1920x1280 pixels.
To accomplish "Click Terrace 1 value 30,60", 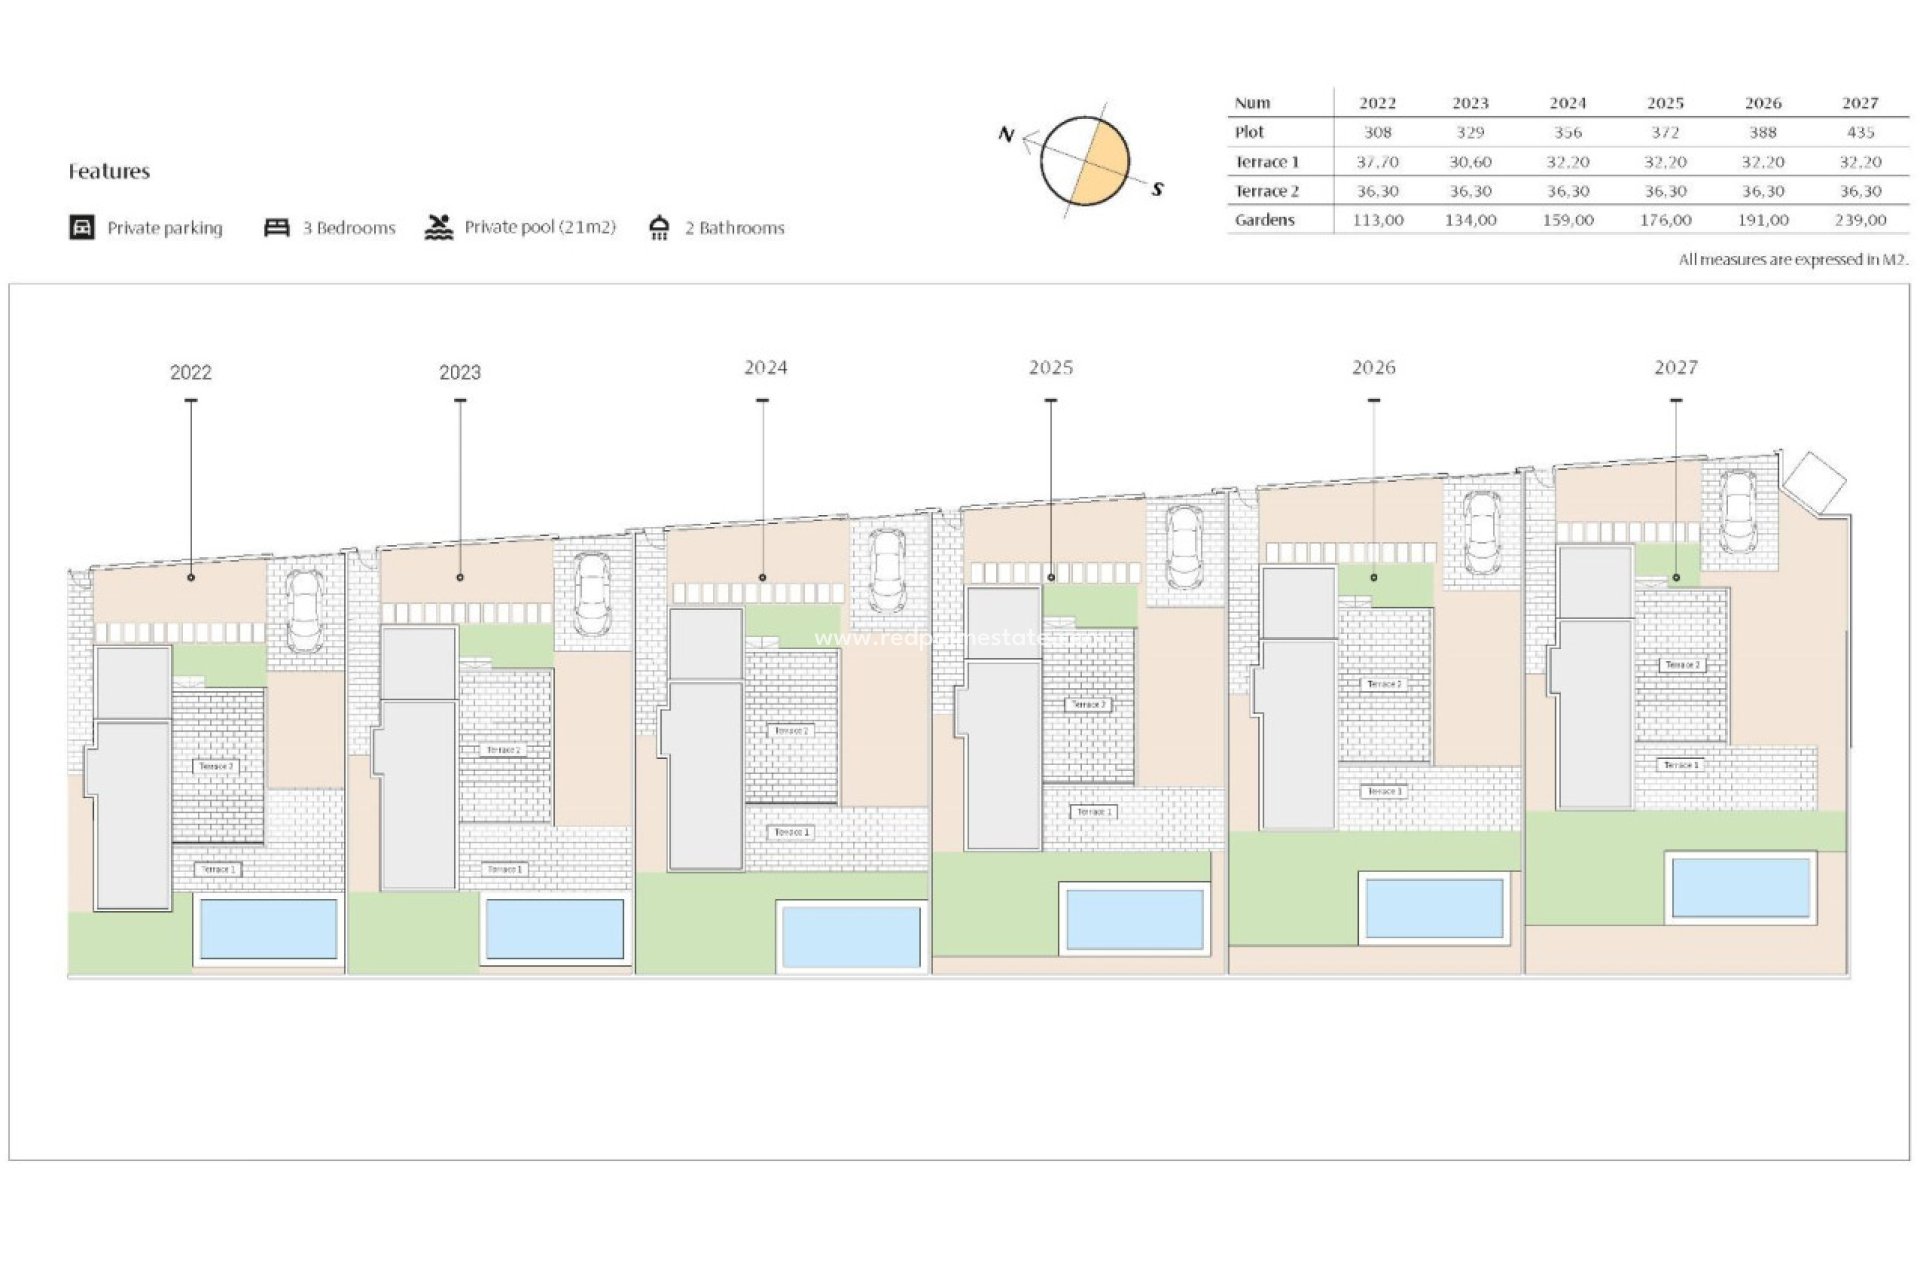I will tap(1470, 162).
